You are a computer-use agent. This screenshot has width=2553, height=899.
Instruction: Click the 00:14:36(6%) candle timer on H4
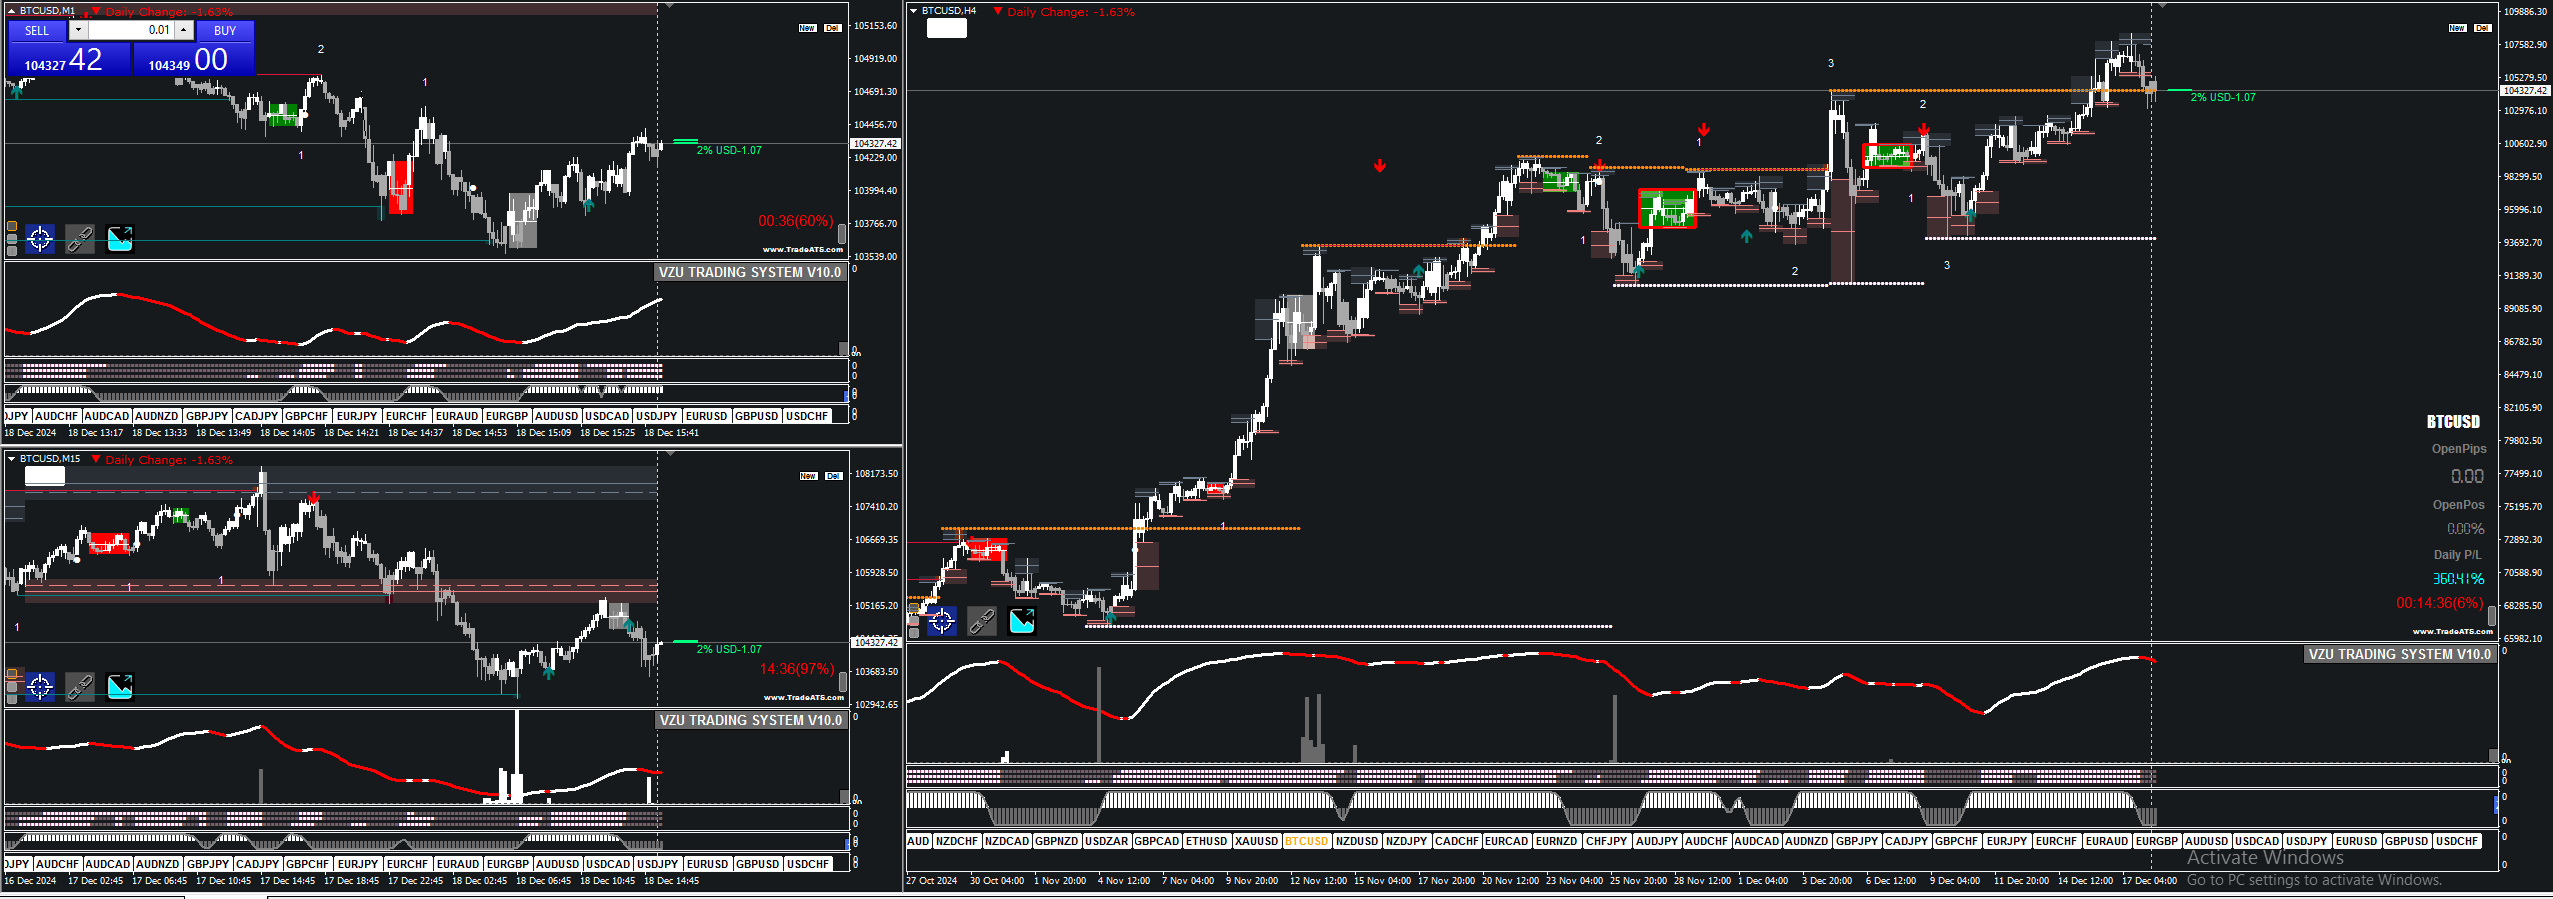point(2440,603)
